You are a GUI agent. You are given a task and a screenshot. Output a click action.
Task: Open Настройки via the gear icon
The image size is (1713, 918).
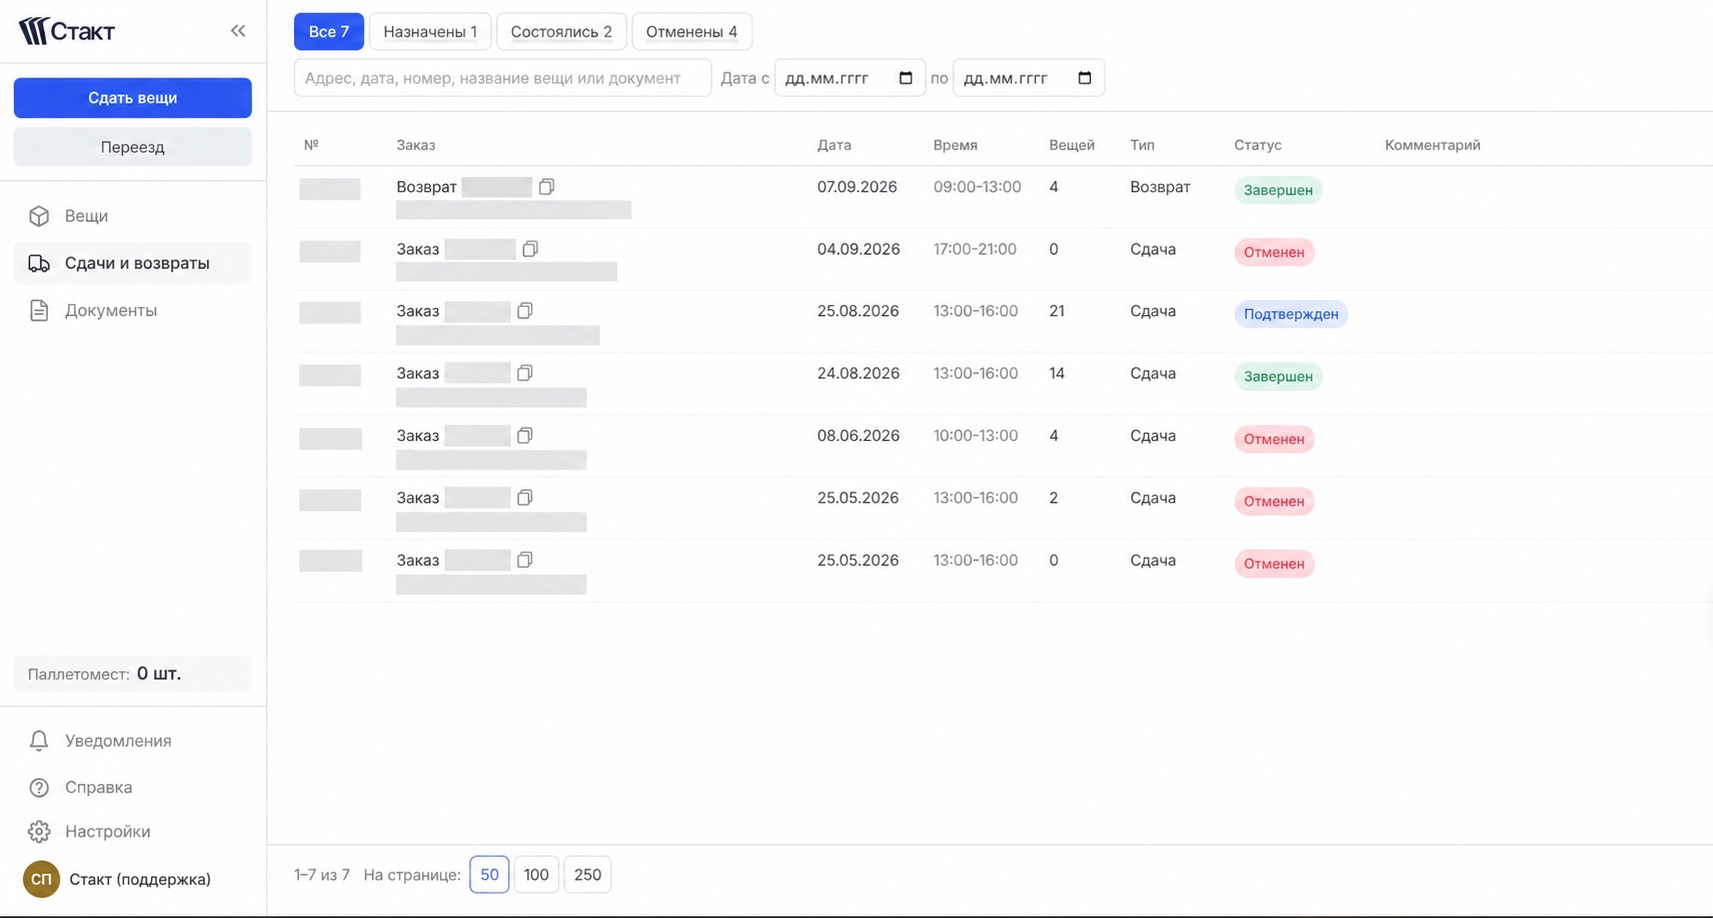pos(39,832)
